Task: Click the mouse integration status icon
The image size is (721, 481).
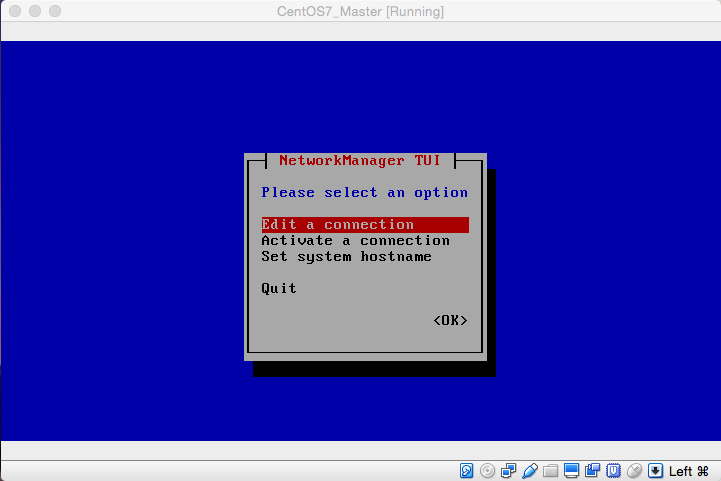Action: click(635, 470)
